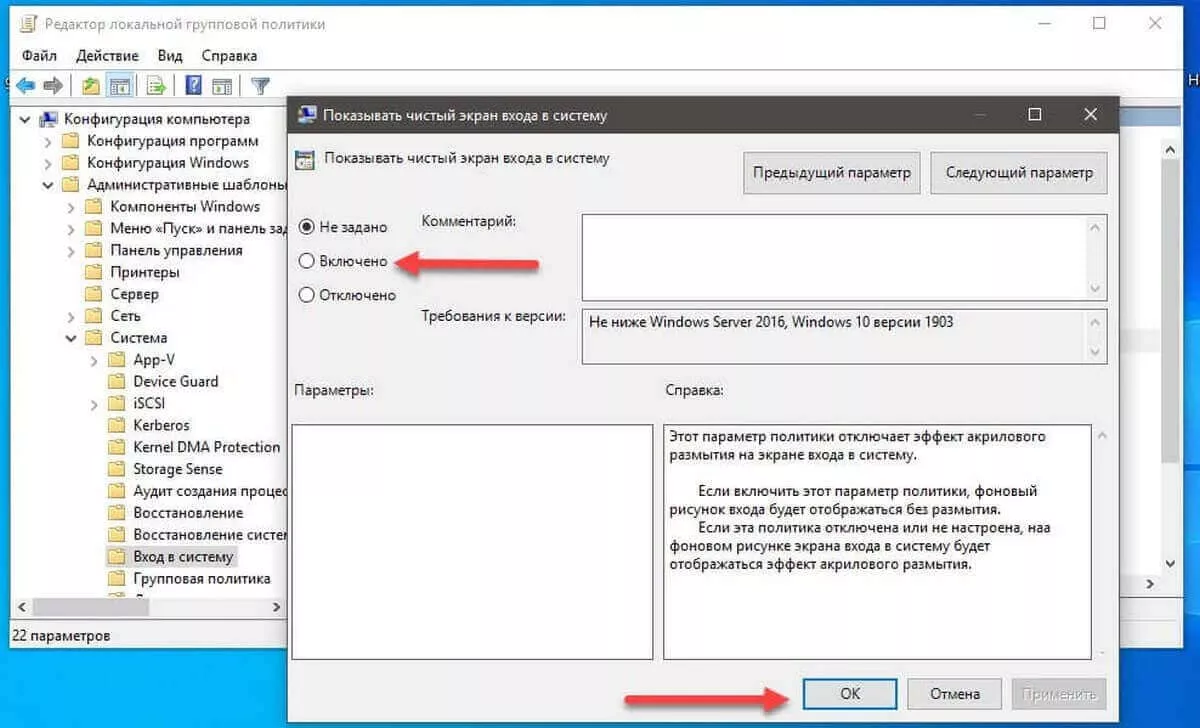Click the right arrow of the tree horizontal scrollbar

pyautogui.click(x=277, y=607)
